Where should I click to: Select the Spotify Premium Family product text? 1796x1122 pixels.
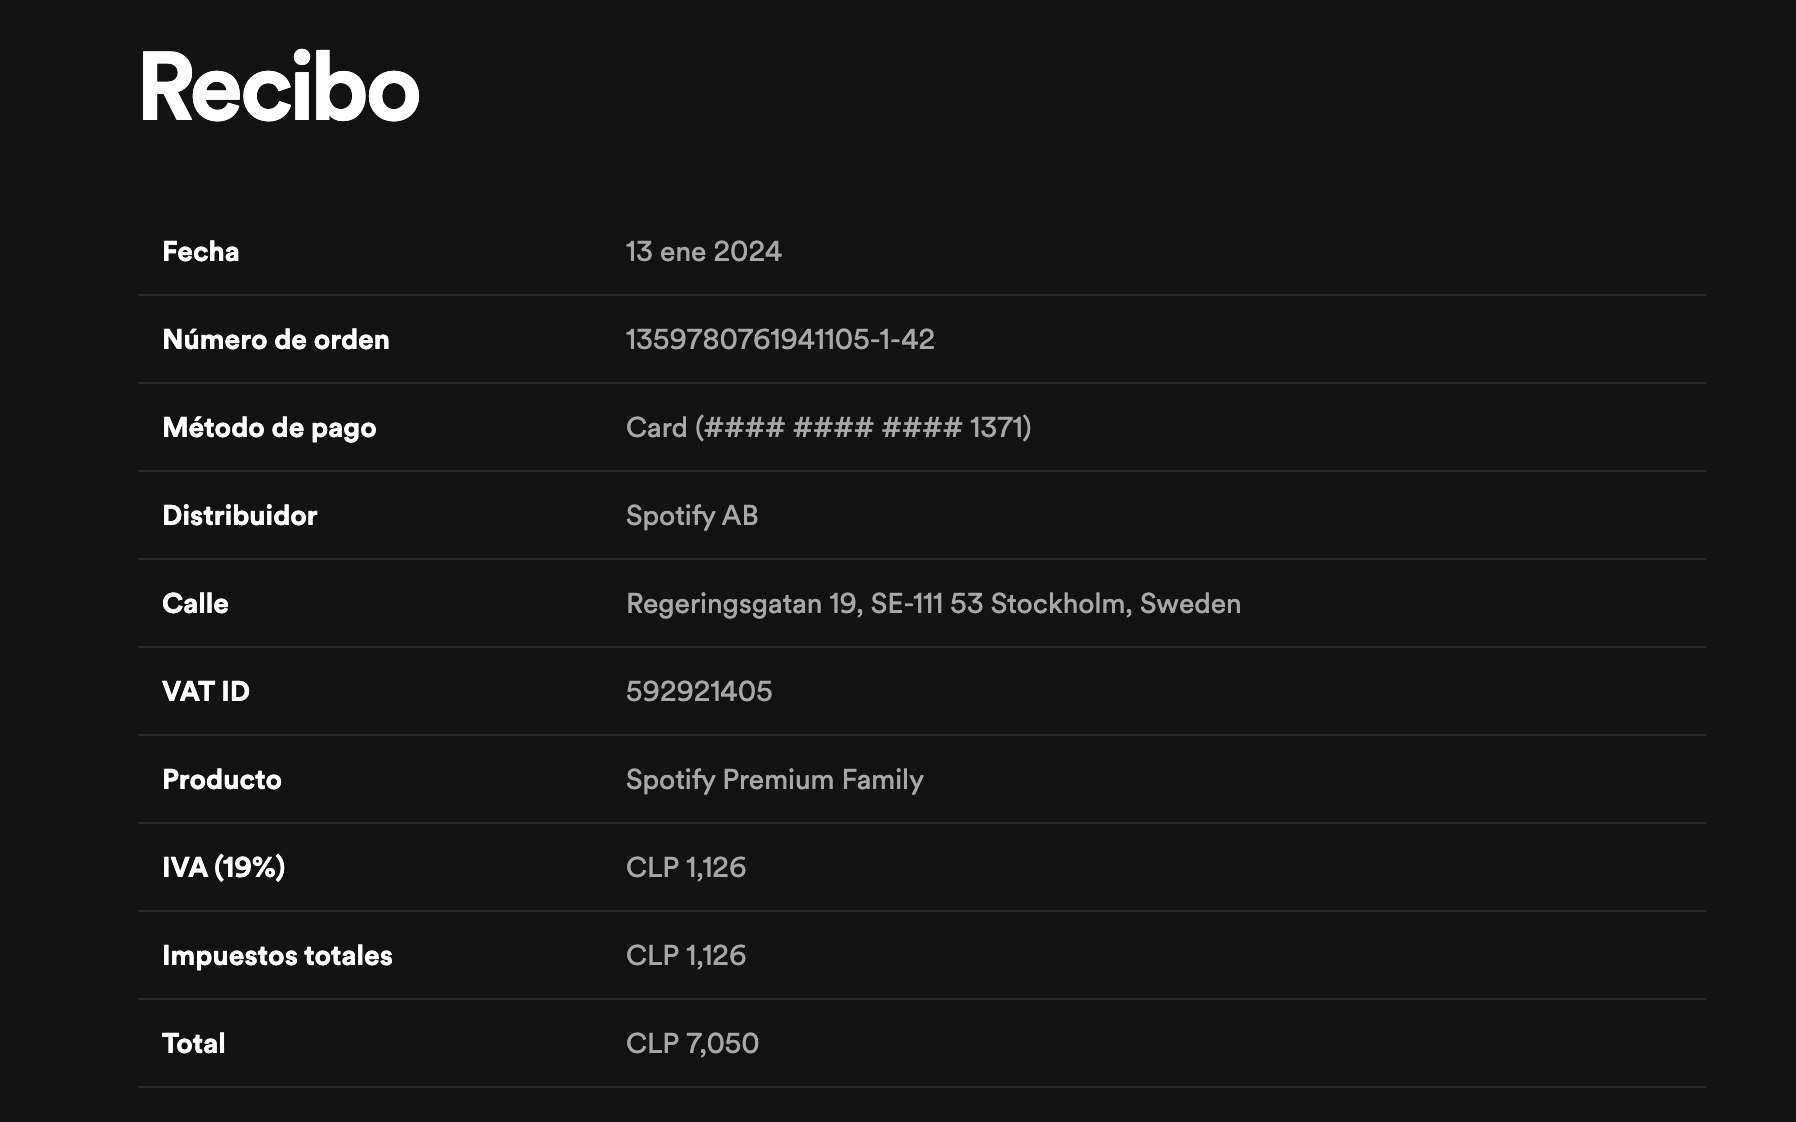coord(774,780)
